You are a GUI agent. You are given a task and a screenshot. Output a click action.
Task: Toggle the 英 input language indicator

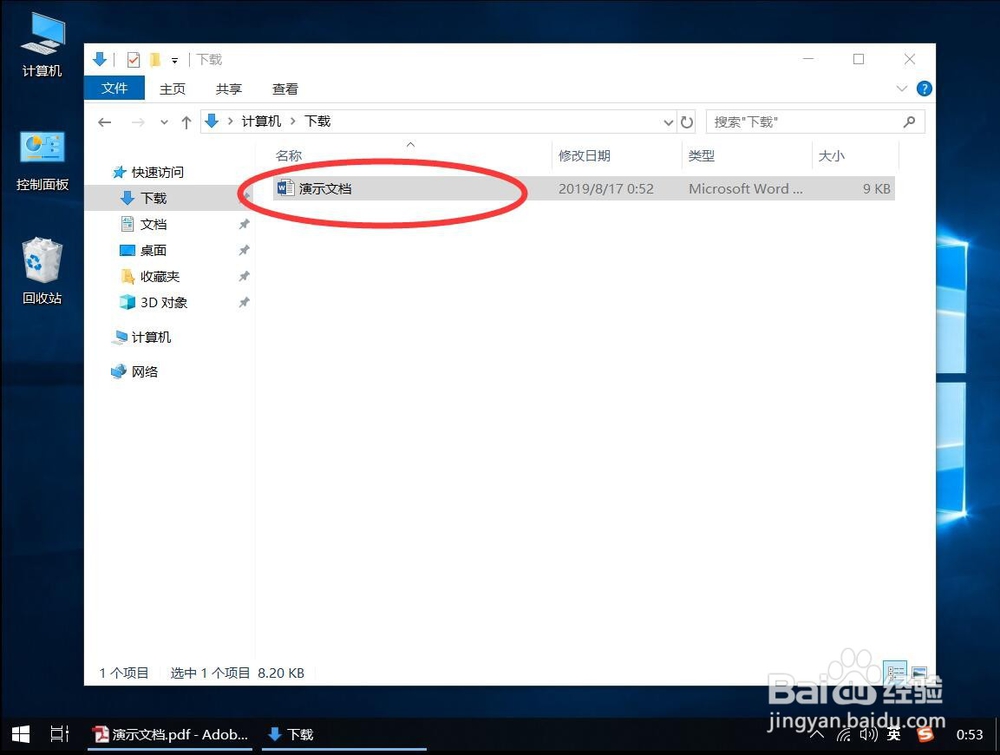[x=893, y=734]
